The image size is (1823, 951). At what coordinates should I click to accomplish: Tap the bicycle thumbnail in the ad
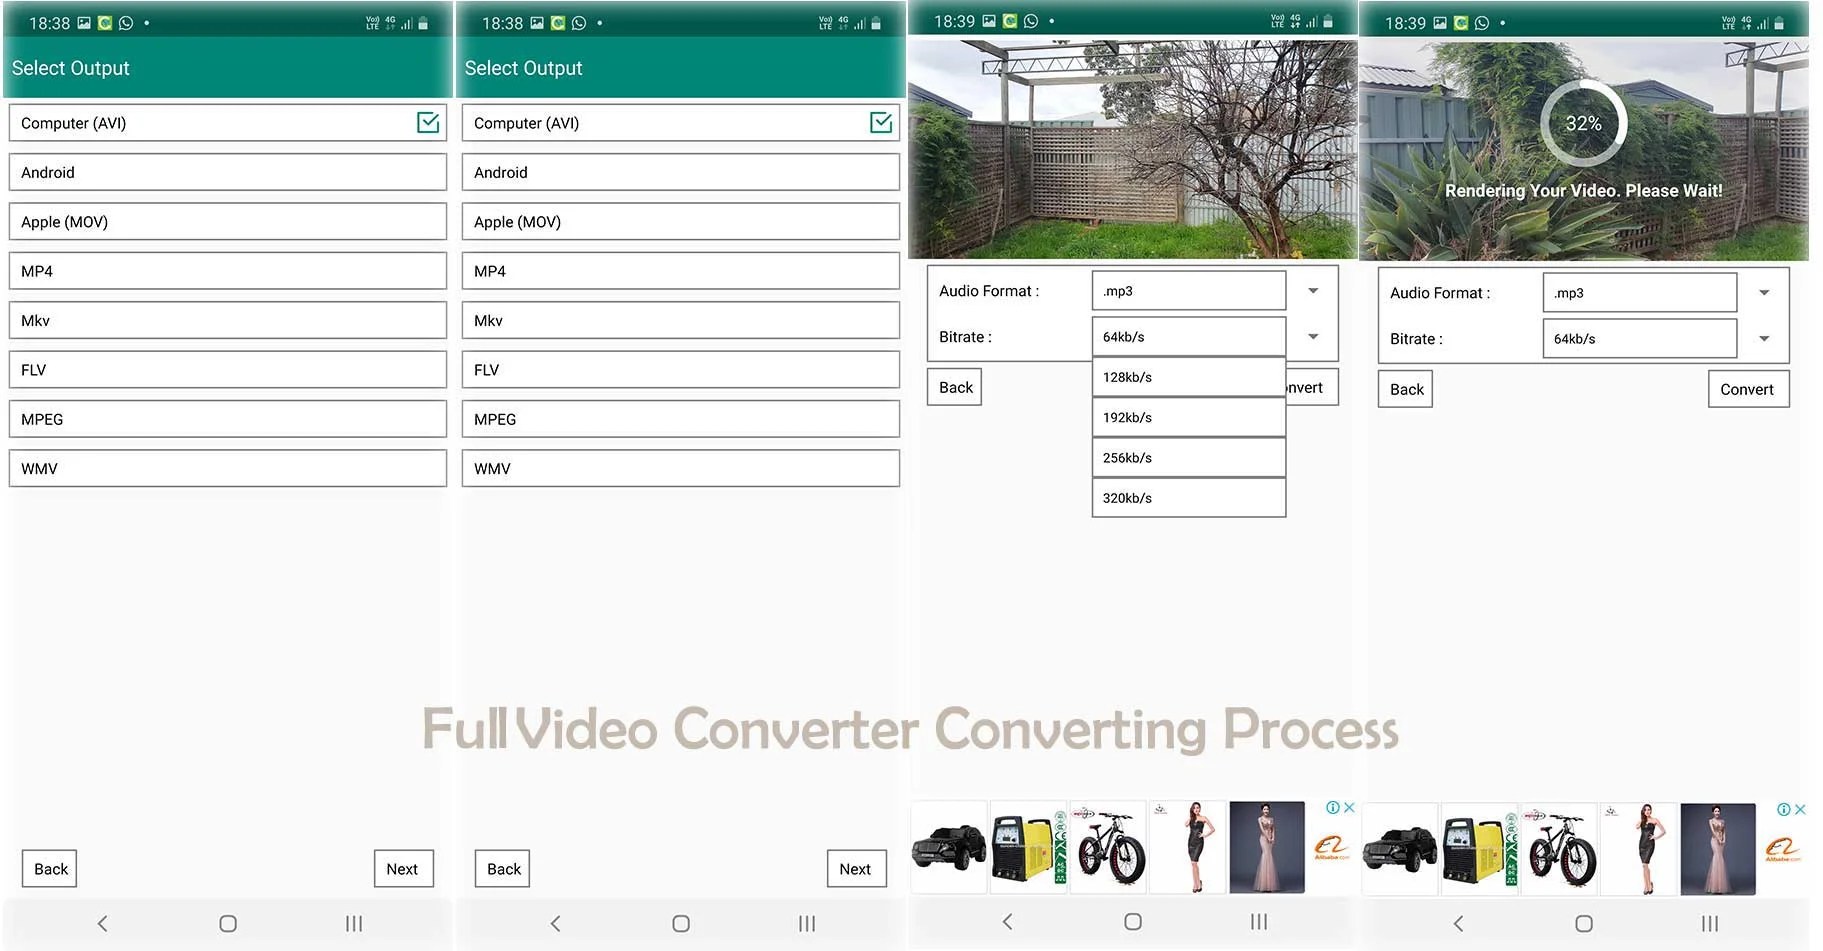[x=1108, y=846]
